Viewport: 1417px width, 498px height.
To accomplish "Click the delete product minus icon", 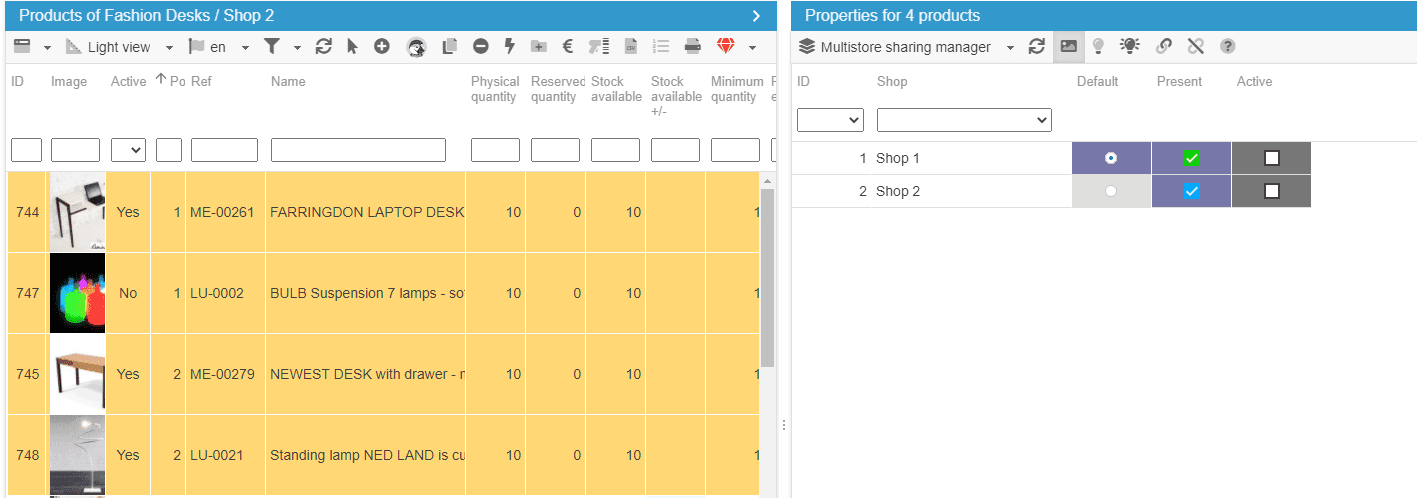I will point(481,46).
